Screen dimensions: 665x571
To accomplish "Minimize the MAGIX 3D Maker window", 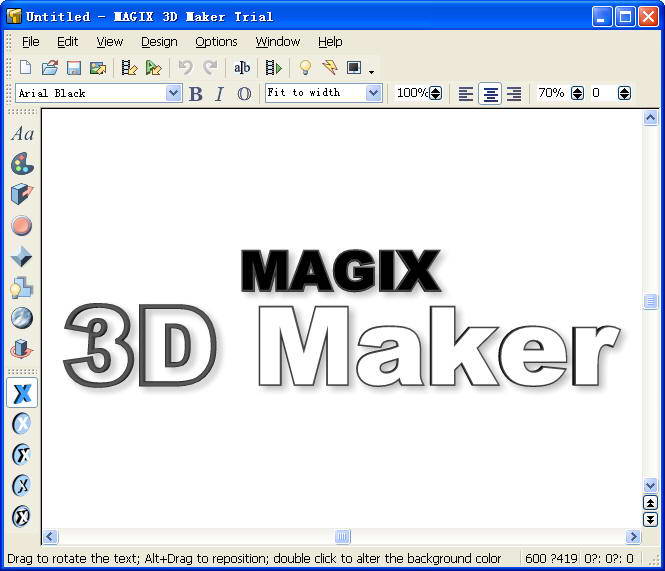I will tap(601, 17).
